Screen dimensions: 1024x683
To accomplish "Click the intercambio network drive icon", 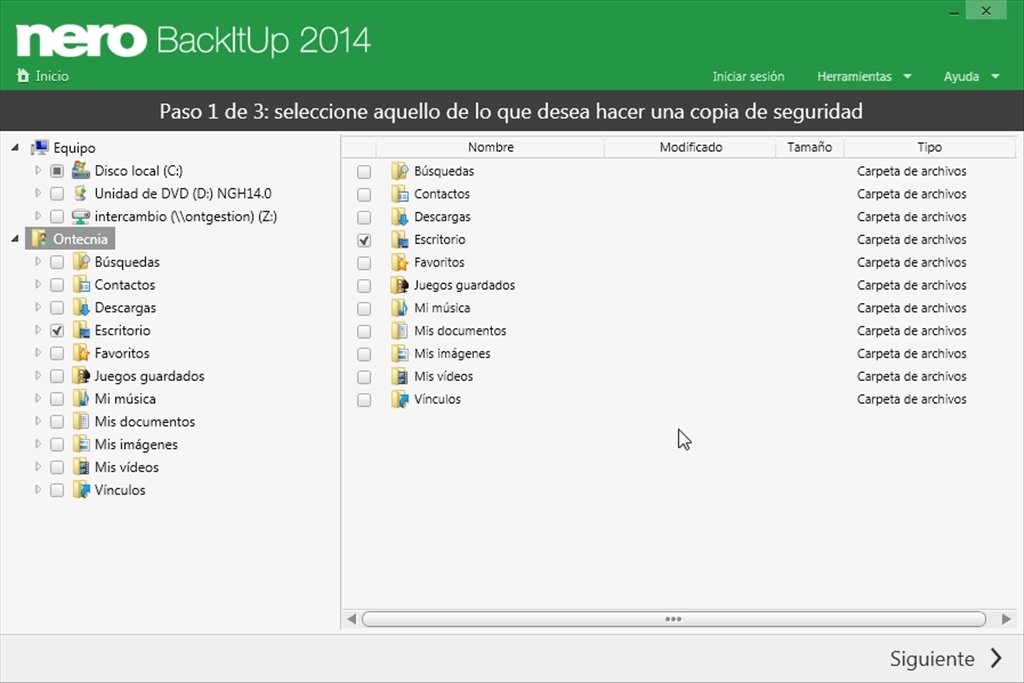I will [81, 217].
